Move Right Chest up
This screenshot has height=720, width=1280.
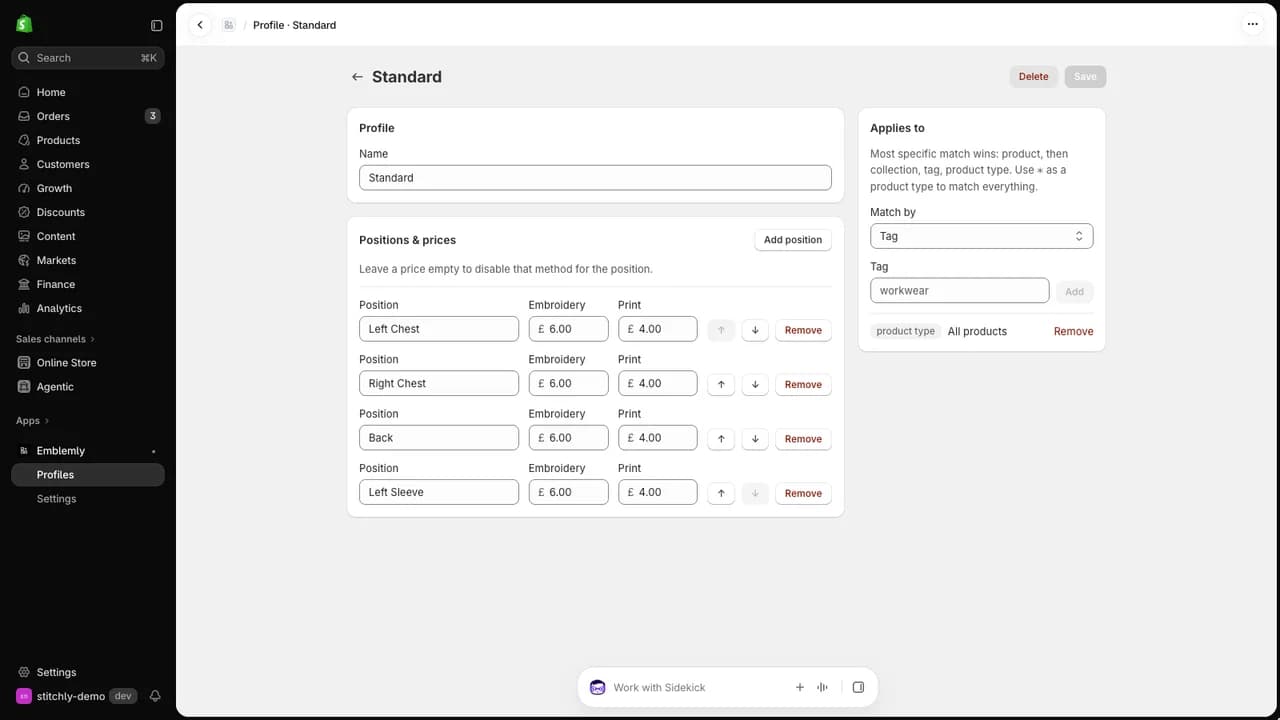pos(721,384)
